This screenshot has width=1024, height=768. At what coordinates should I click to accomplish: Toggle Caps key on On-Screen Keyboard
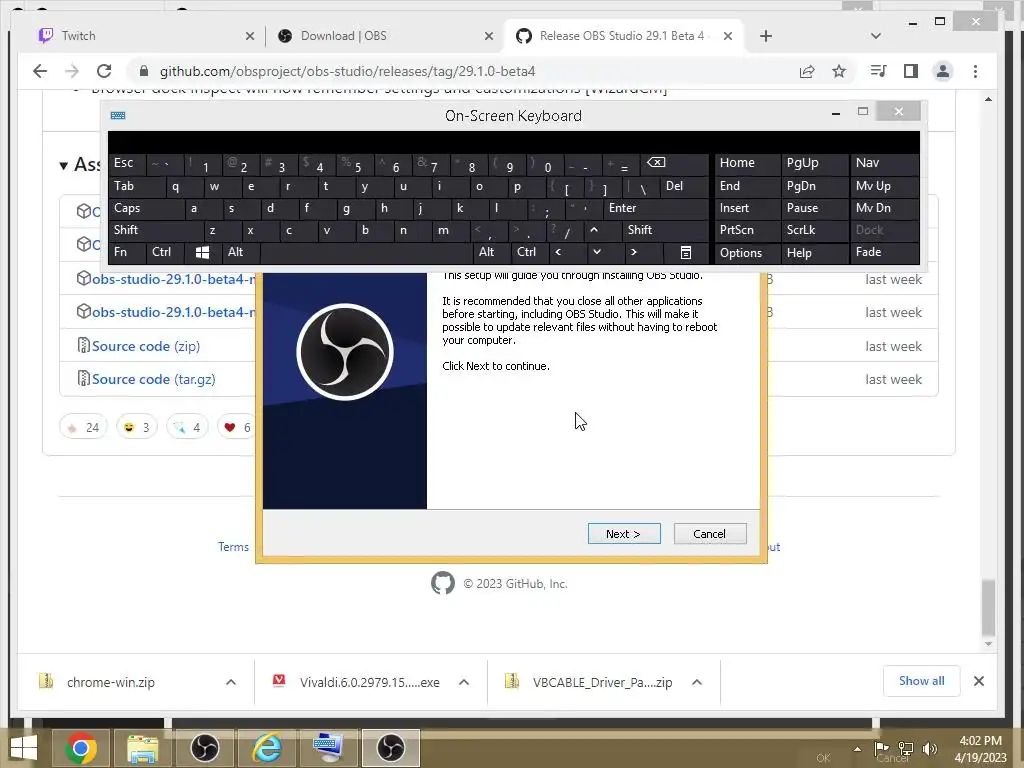[146, 208]
